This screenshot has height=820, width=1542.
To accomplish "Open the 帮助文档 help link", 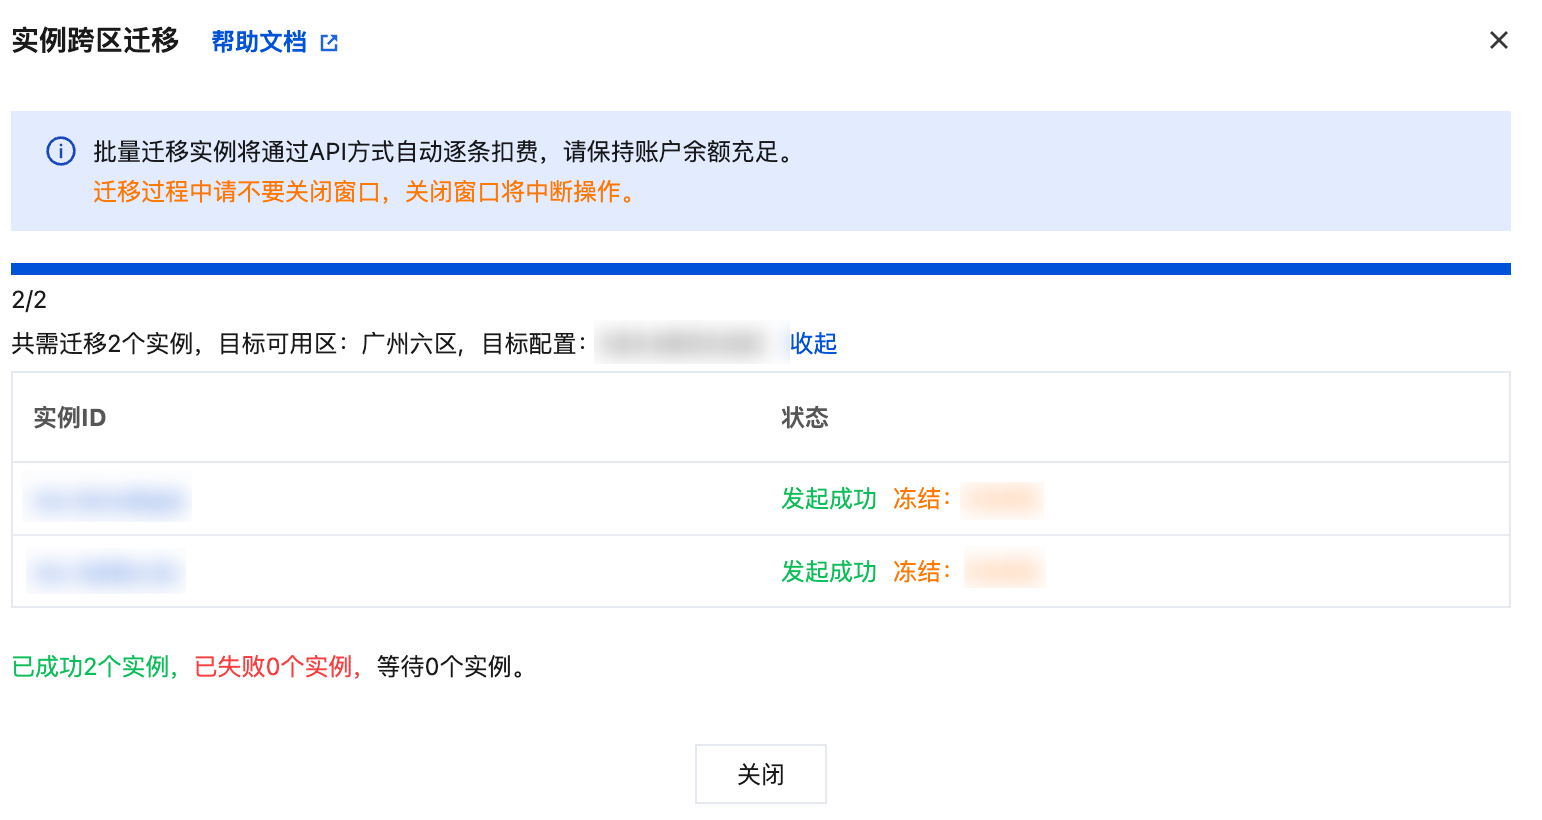I will (258, 42).
